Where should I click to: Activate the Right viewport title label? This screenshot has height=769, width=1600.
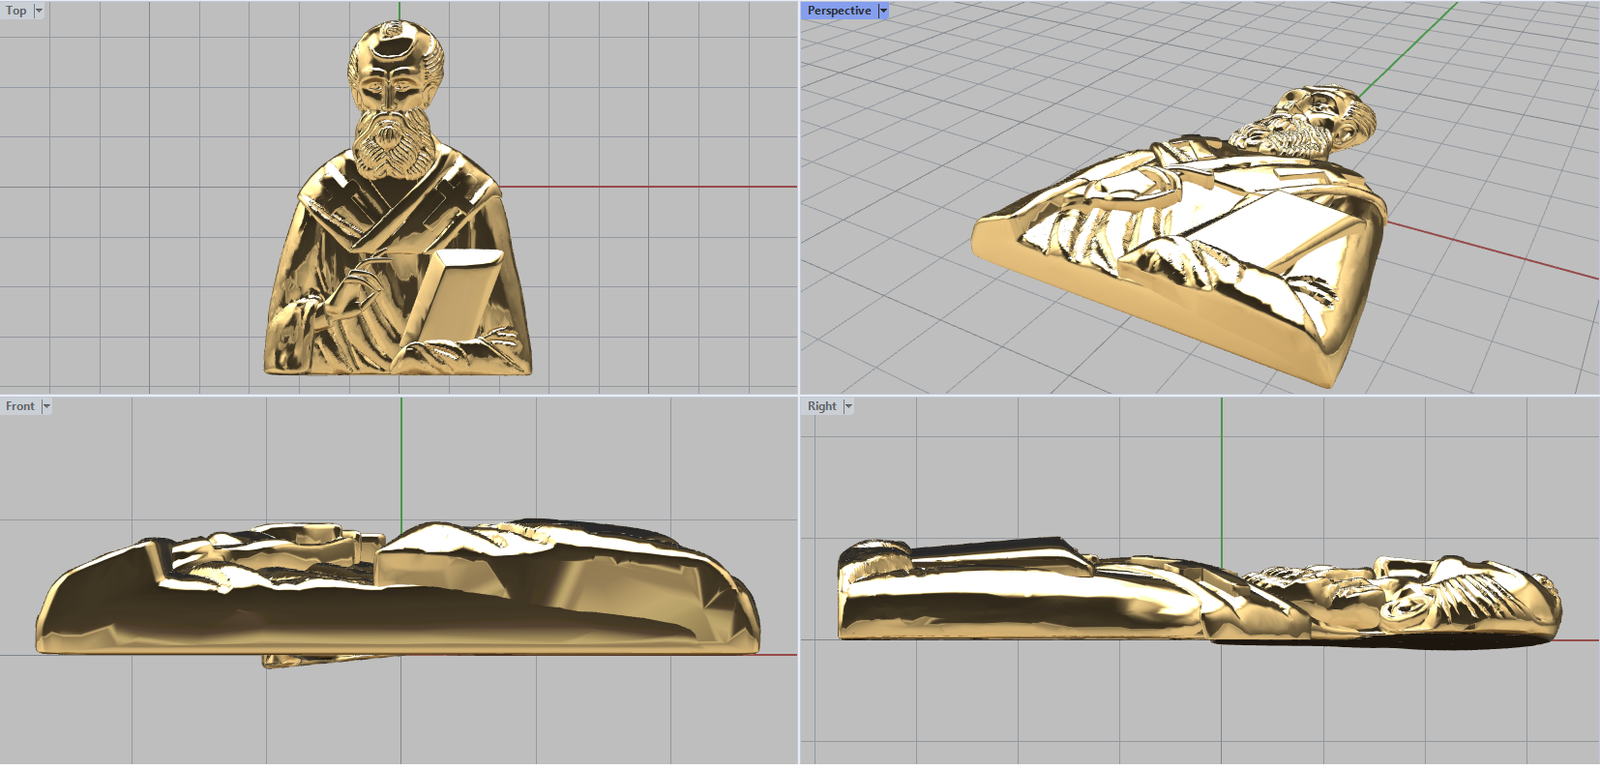(822, 407)
